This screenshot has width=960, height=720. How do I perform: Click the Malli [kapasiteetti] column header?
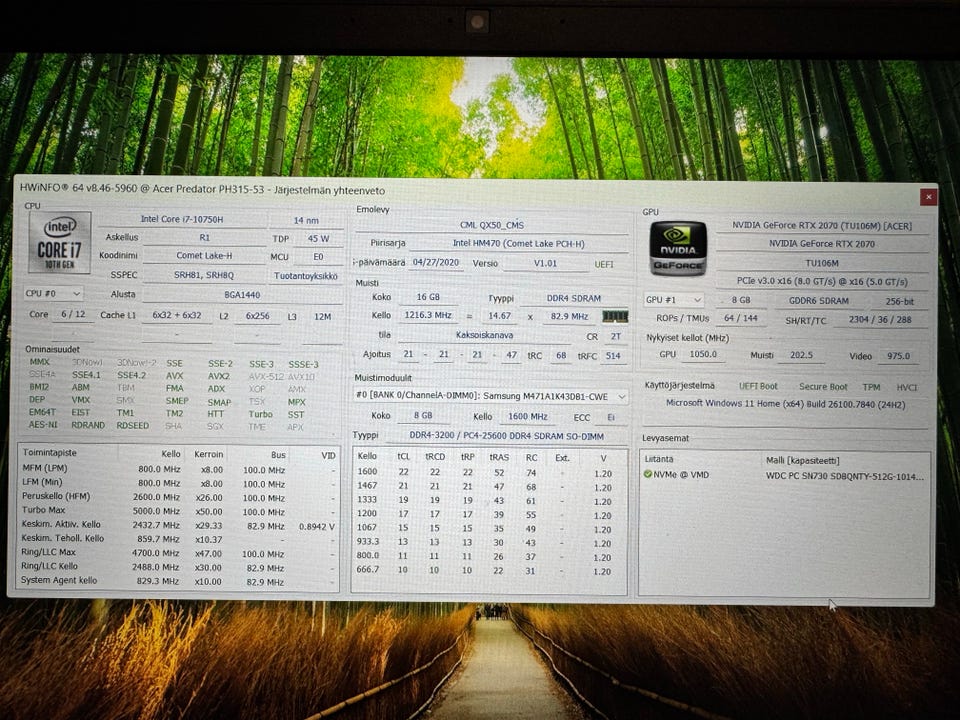802,460
